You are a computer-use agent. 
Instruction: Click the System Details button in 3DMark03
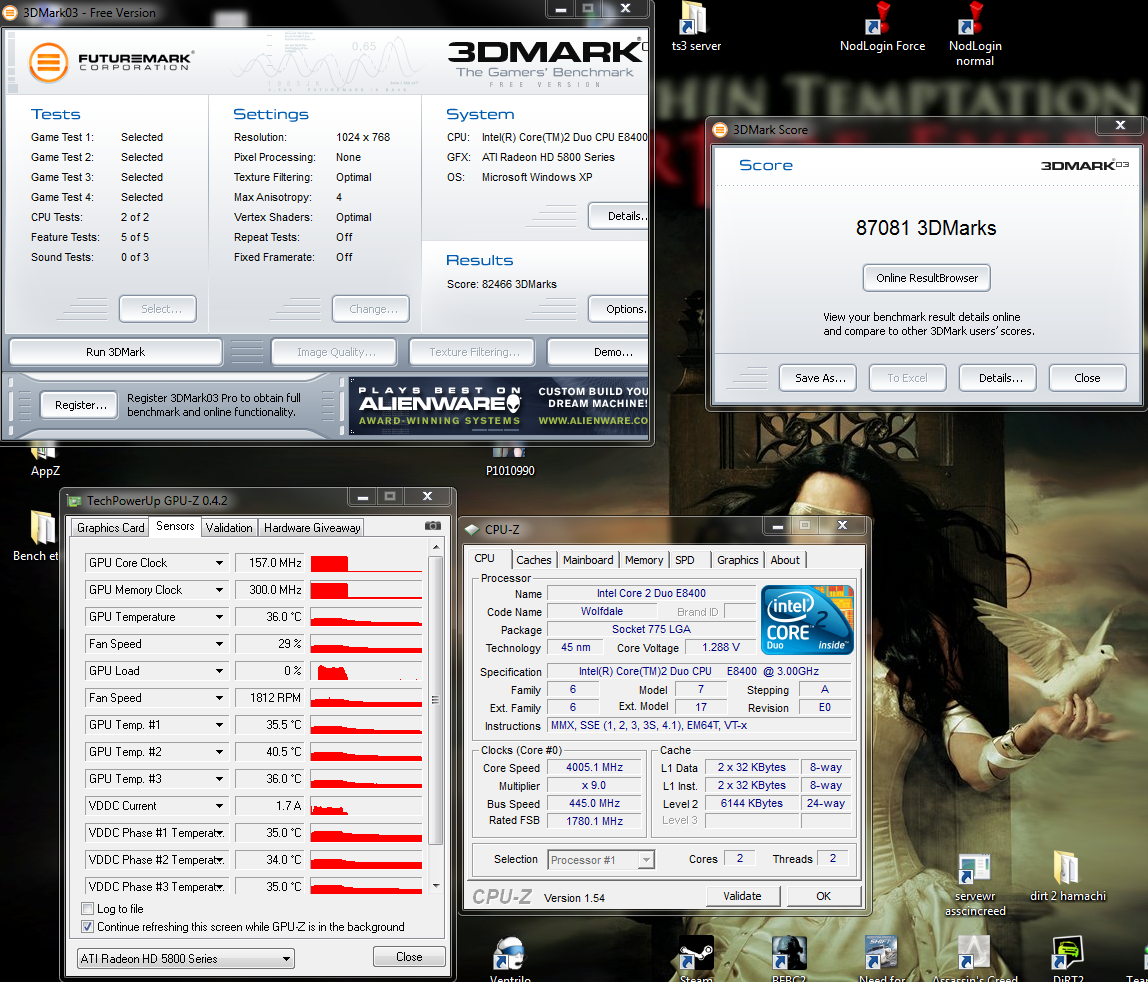619,216
